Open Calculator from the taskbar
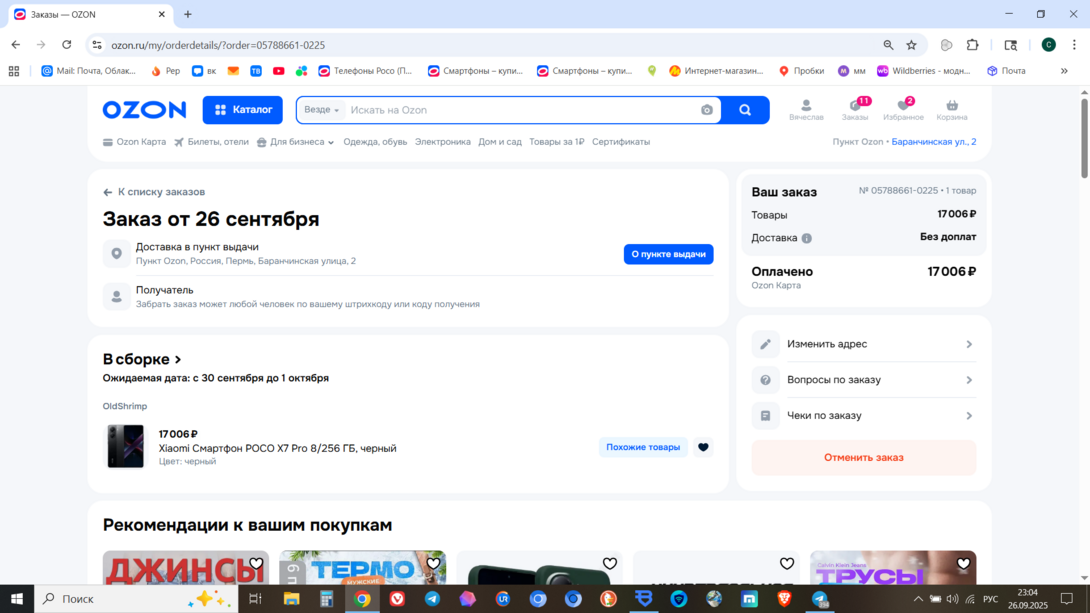Image resolution: width=1090 pixels, height=613 pixels. 326,598
